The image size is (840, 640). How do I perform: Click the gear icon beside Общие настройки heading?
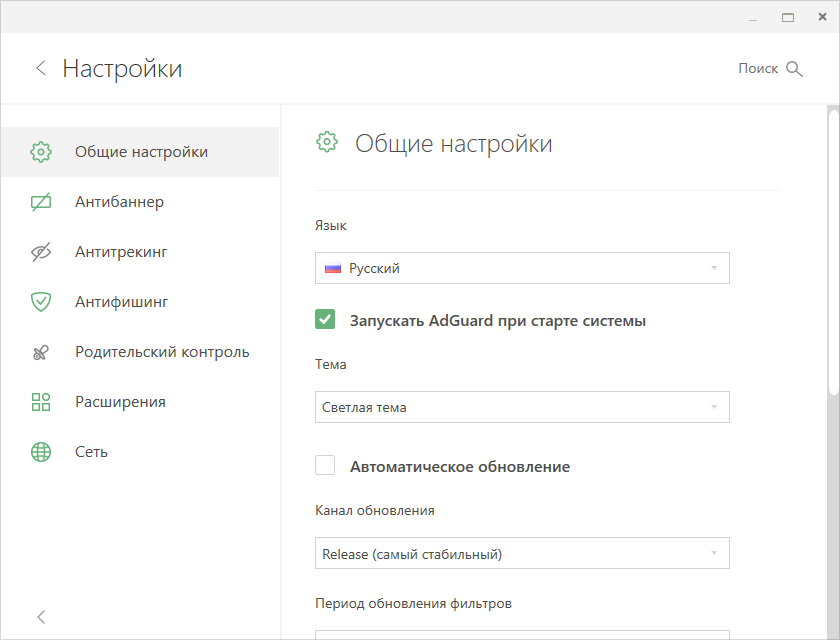coord(326,142)
